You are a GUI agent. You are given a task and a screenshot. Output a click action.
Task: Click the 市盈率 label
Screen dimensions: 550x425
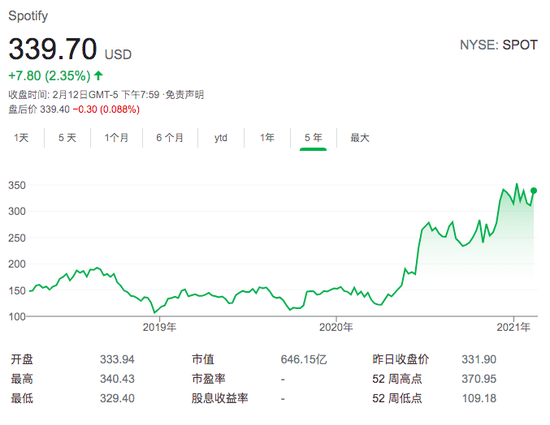[x=208, y=379]
